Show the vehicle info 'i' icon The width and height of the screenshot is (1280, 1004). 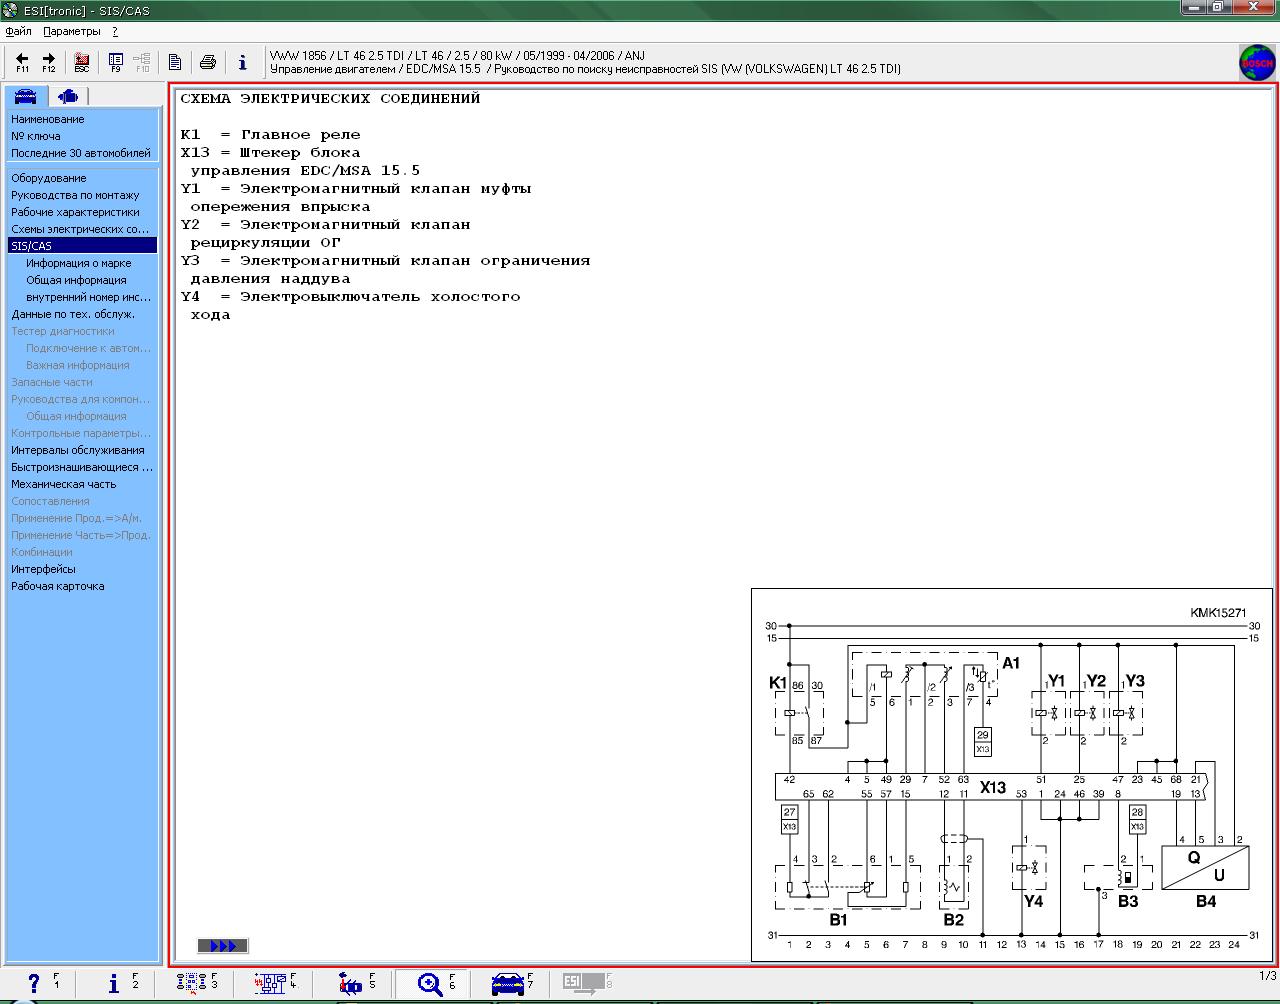242,62
